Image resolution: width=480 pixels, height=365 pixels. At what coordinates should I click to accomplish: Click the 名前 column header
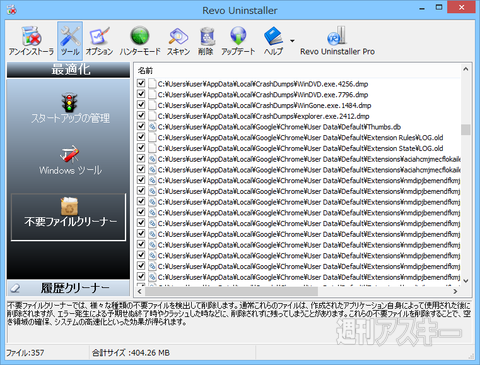coord(145,71)
